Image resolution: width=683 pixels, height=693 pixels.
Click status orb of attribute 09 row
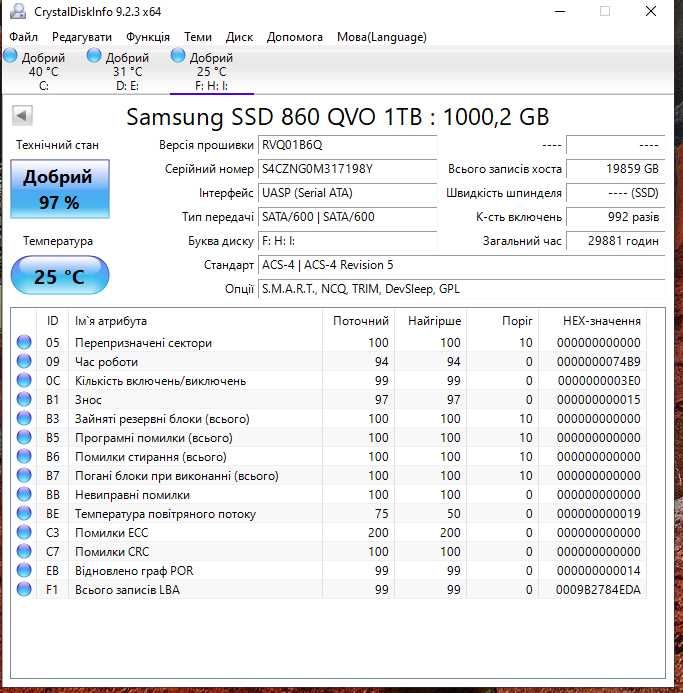click(x=24, y=361)
